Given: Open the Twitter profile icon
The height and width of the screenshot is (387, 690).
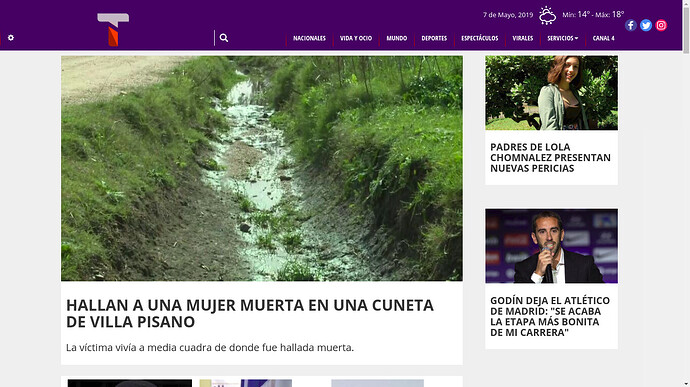Looking at the screenshot, I should 646,26.
